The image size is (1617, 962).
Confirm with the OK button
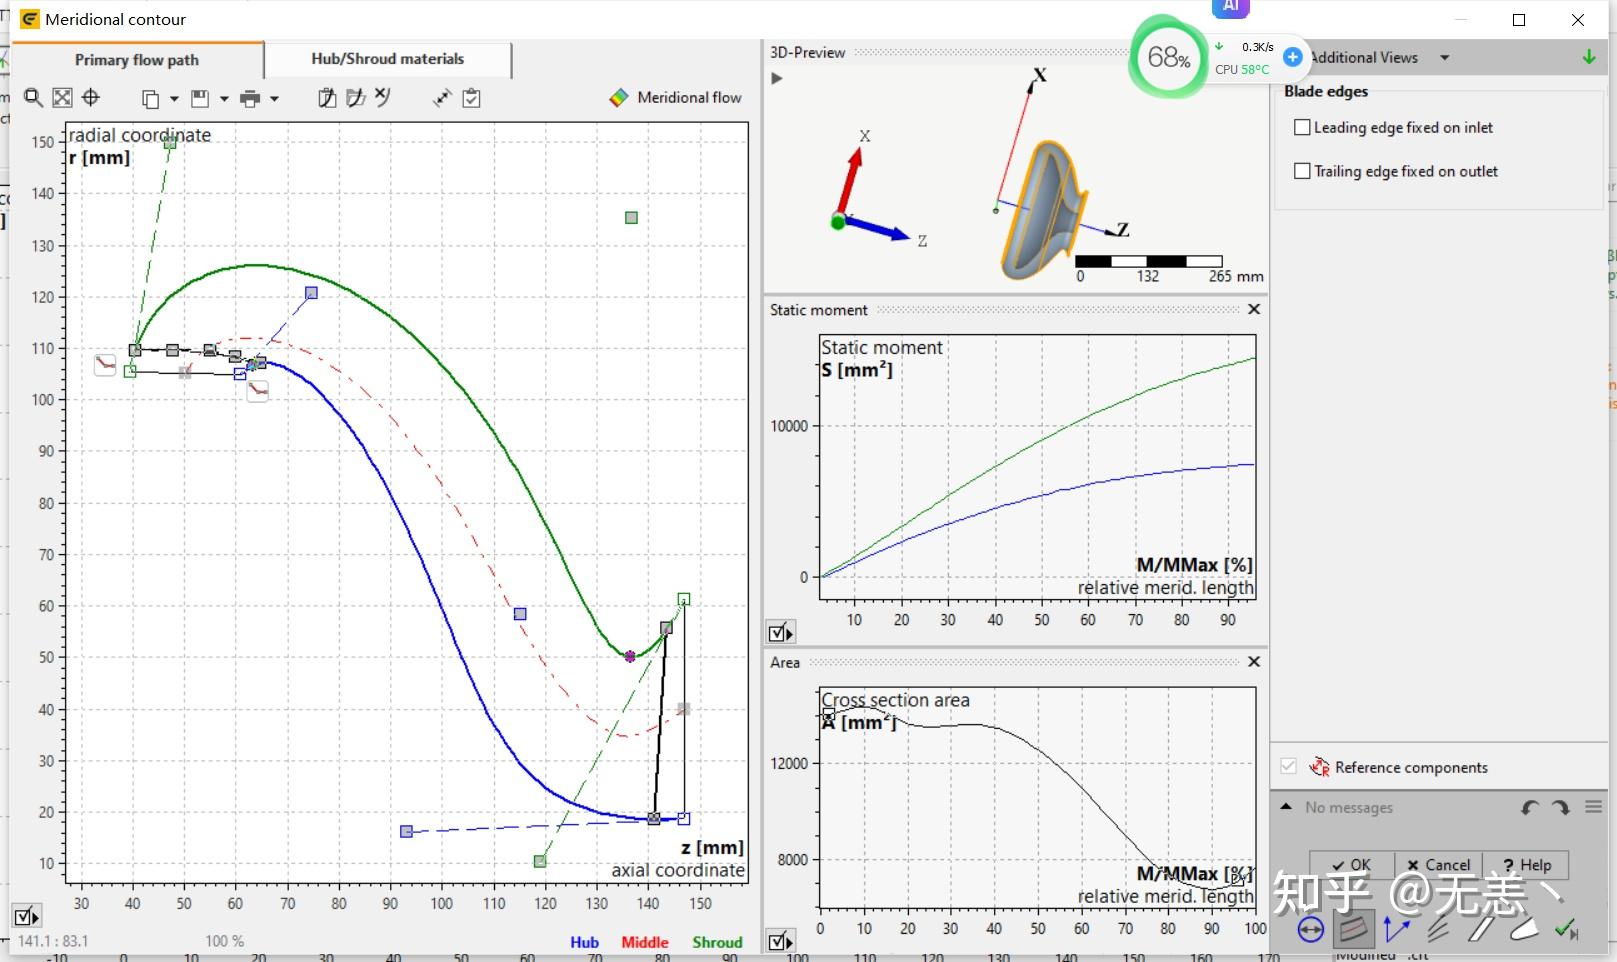pyautogui.click(x=1351, y=865)
